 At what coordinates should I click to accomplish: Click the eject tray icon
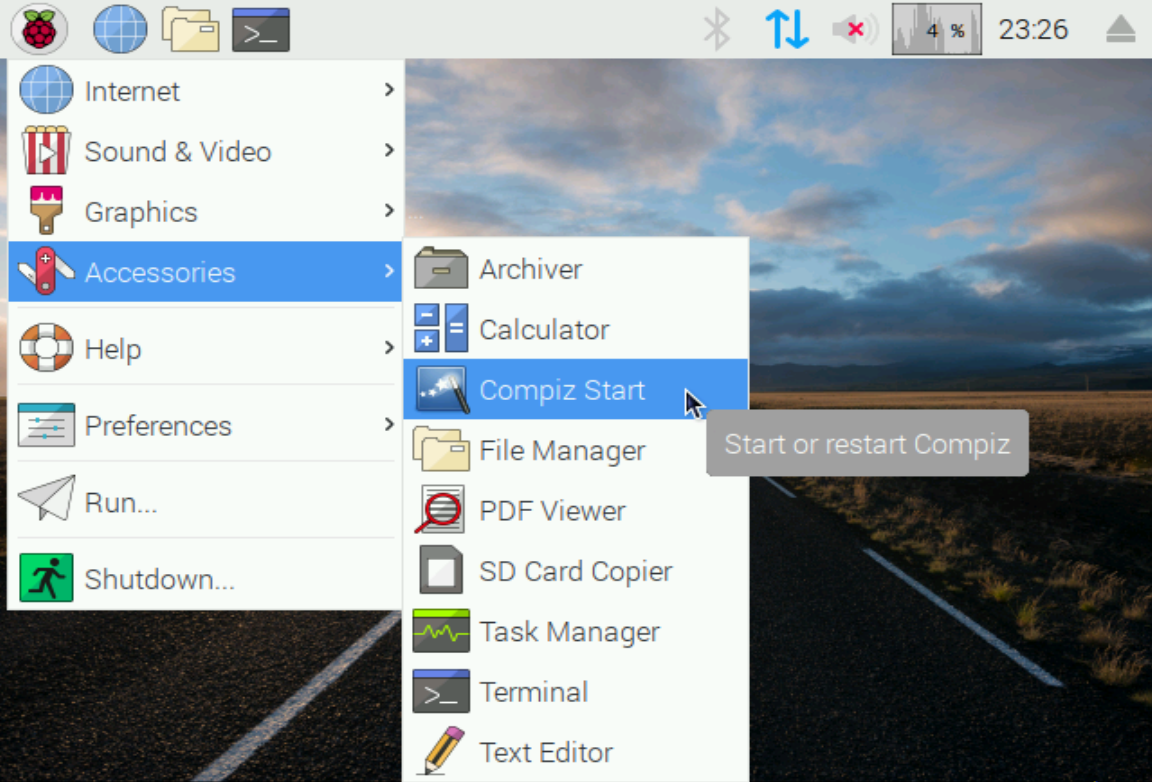(1120, 29)
